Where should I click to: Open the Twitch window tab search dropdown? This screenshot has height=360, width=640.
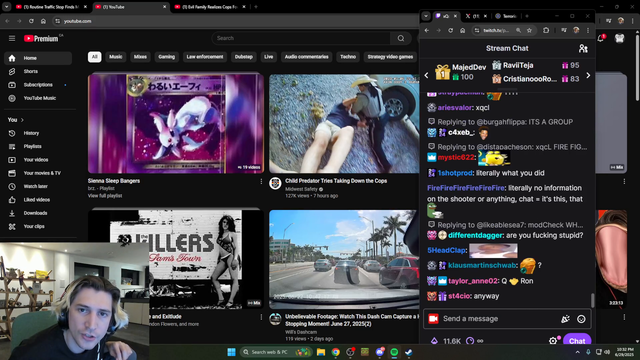click(x=426, y=16)
